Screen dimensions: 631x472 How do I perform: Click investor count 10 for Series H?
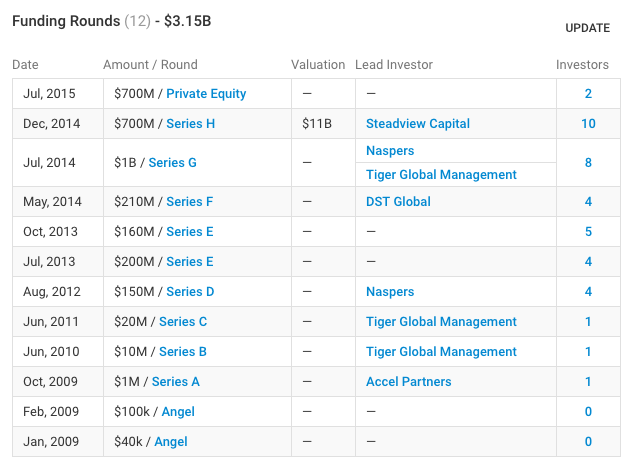click(588, 124)
